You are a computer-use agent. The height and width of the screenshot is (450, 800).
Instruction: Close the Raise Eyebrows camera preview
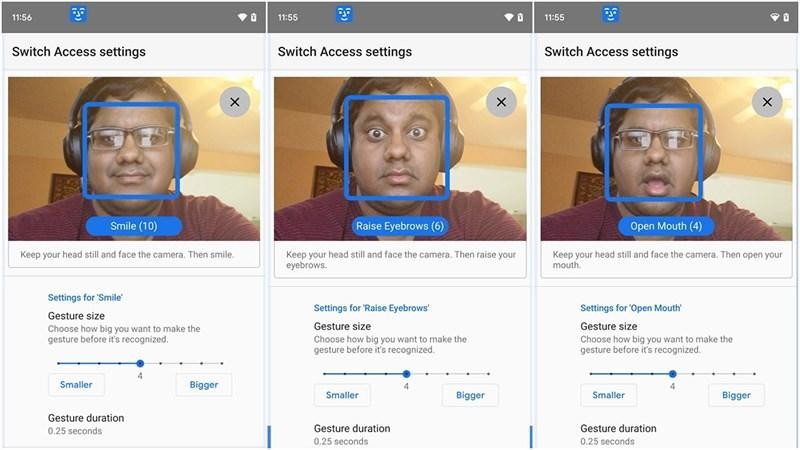coord(501,102)
